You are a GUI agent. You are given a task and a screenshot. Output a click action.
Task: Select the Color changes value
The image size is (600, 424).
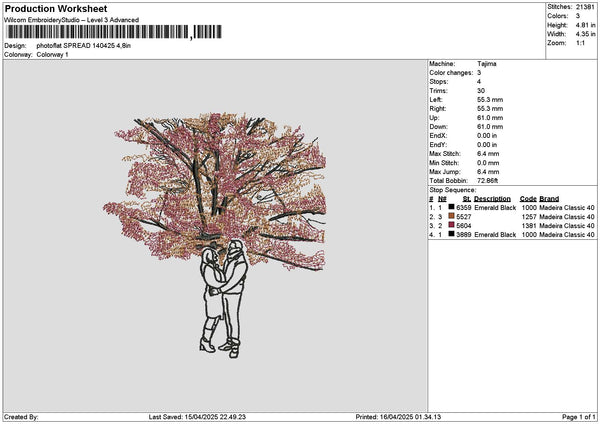tap(479, 73)
